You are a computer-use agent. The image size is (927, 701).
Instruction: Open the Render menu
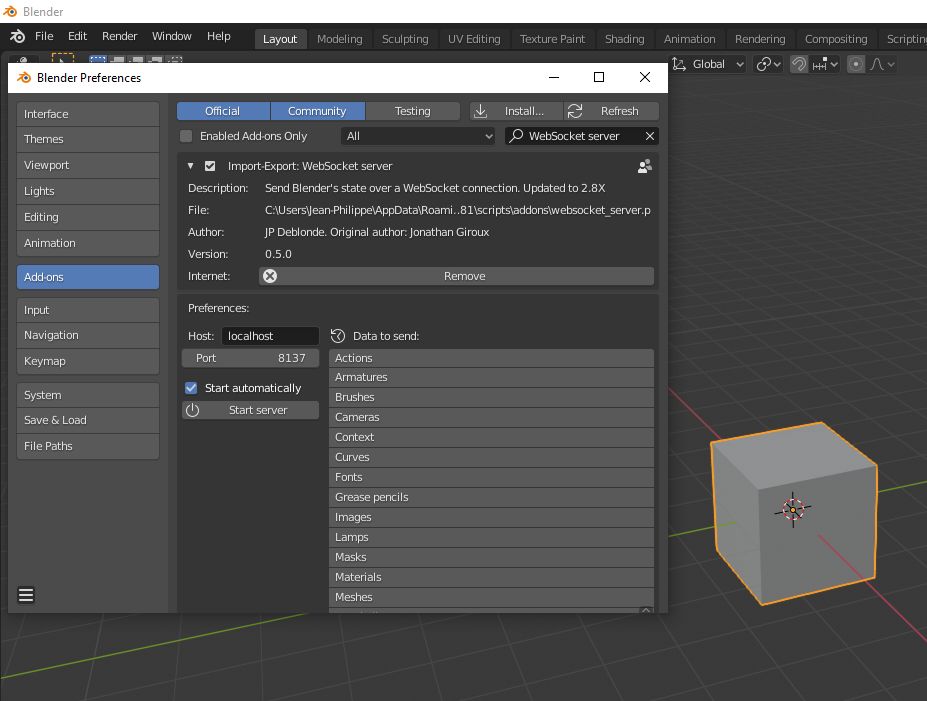point(119,36)
